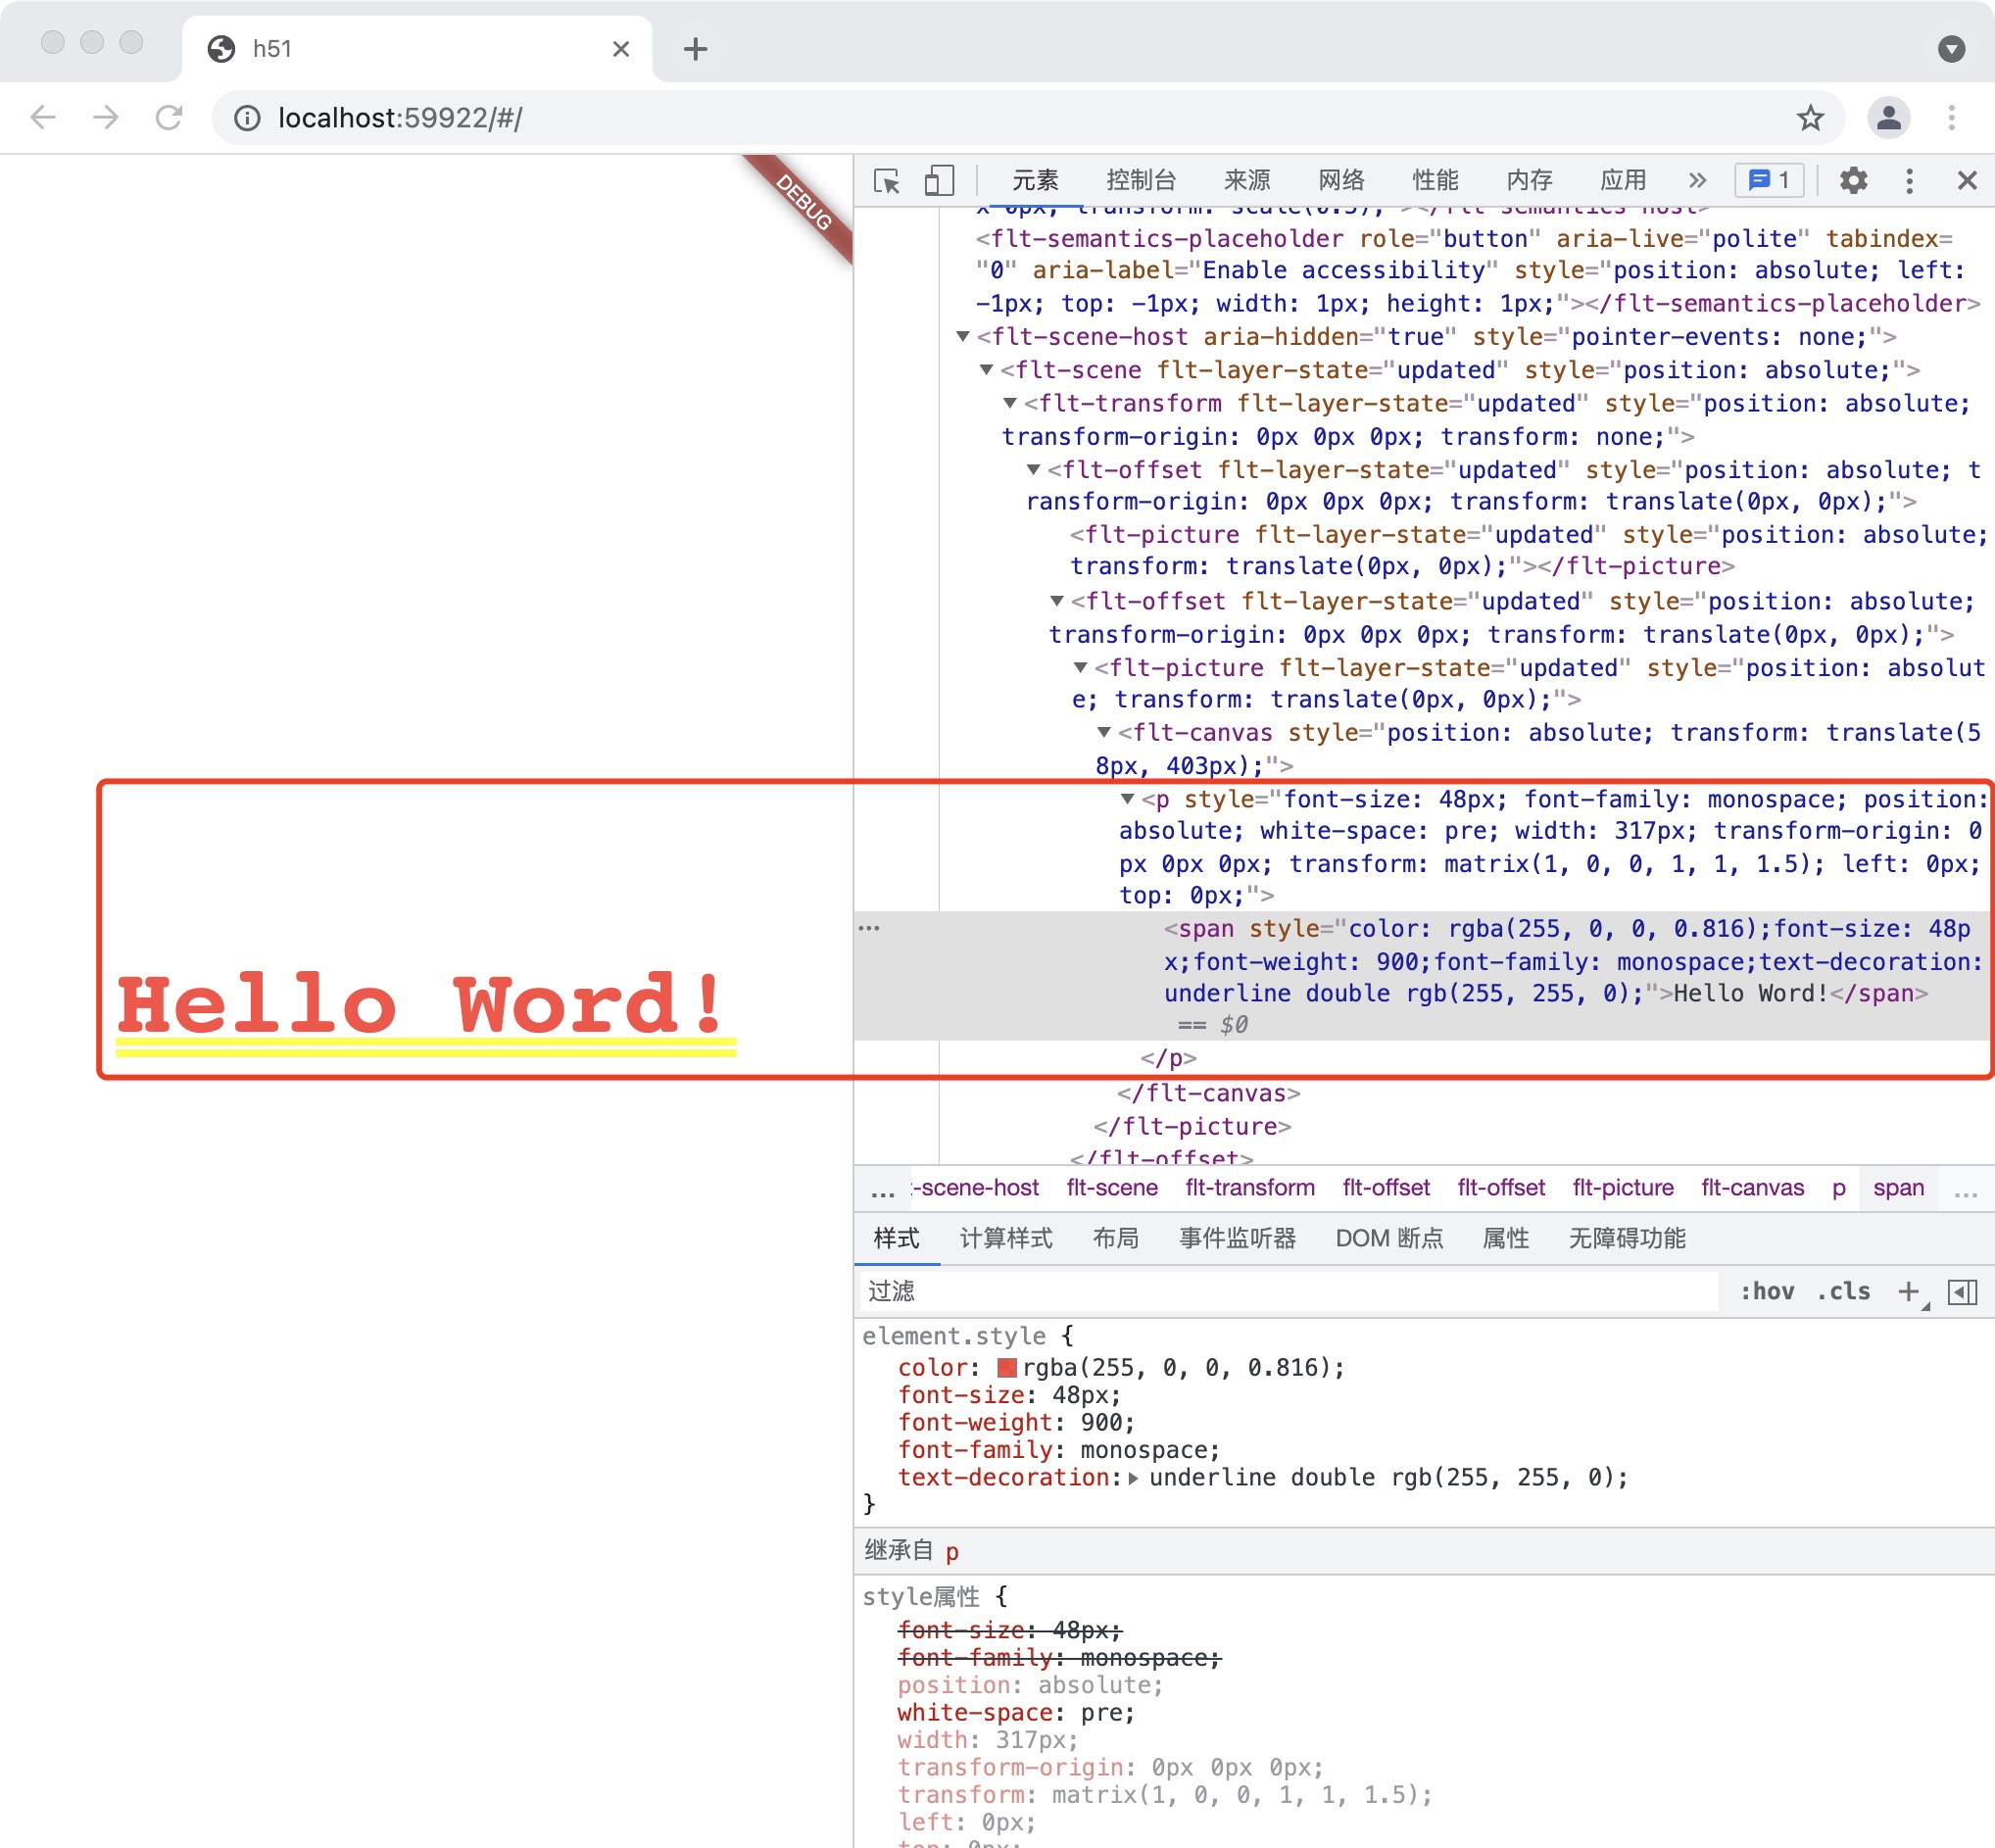The height and width of the screenshot is (1848, 1995).
Task: Switch to the 控制台 tab
Action: coord(1140,181)
